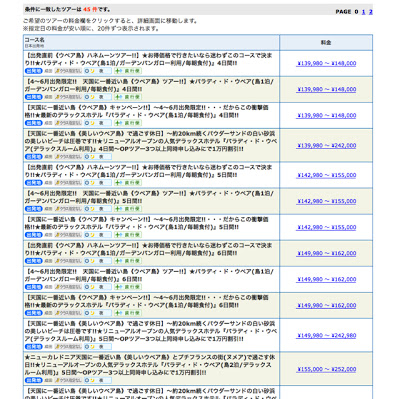The height and width of the screenshot is (399, 400).
Task: Click the 料金 column header
Action: pyautogui.click(x=326, y=43)
